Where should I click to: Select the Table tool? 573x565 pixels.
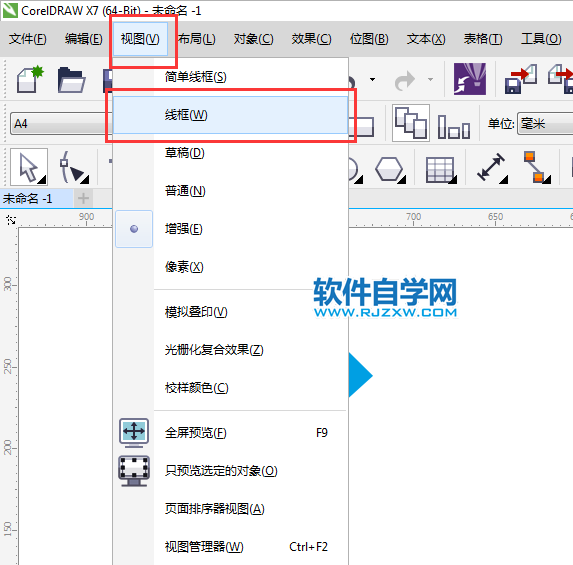point(441,169)
